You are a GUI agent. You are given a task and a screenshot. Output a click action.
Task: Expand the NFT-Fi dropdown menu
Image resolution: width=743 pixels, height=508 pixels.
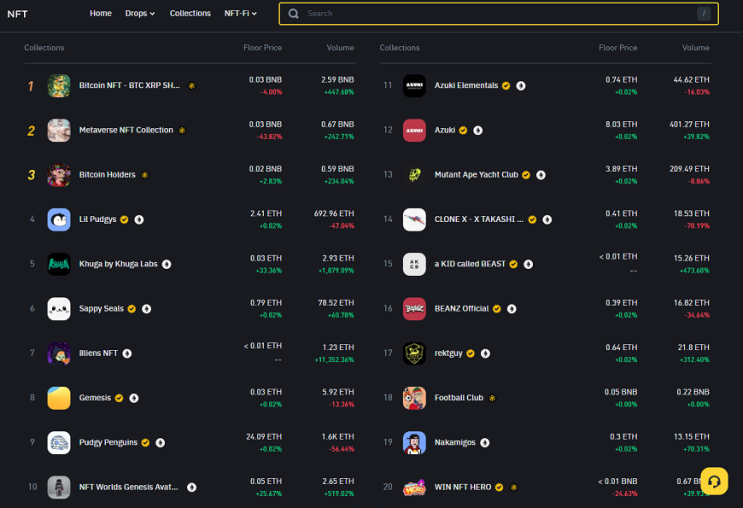[x=240, y=13]
